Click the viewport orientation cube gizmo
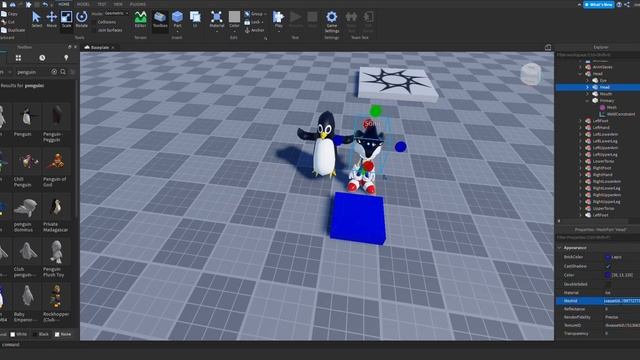Screen dimensions: 640x360 tap(531, 74)
